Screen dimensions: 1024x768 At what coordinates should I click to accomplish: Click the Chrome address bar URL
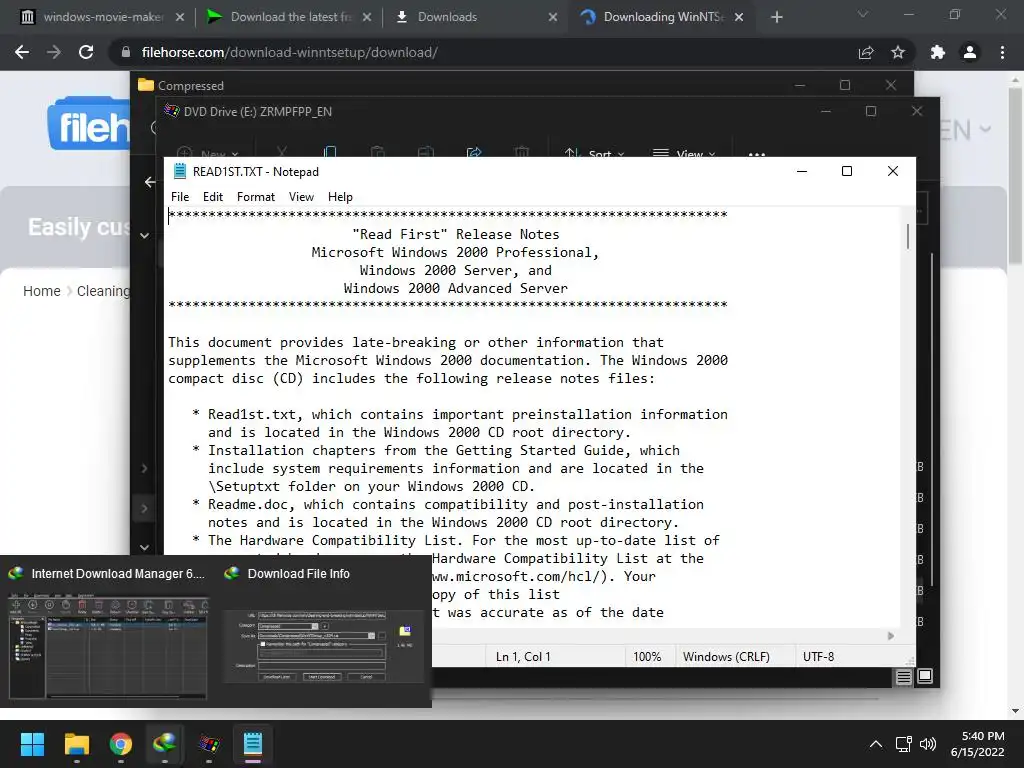(x=289, y=52)
